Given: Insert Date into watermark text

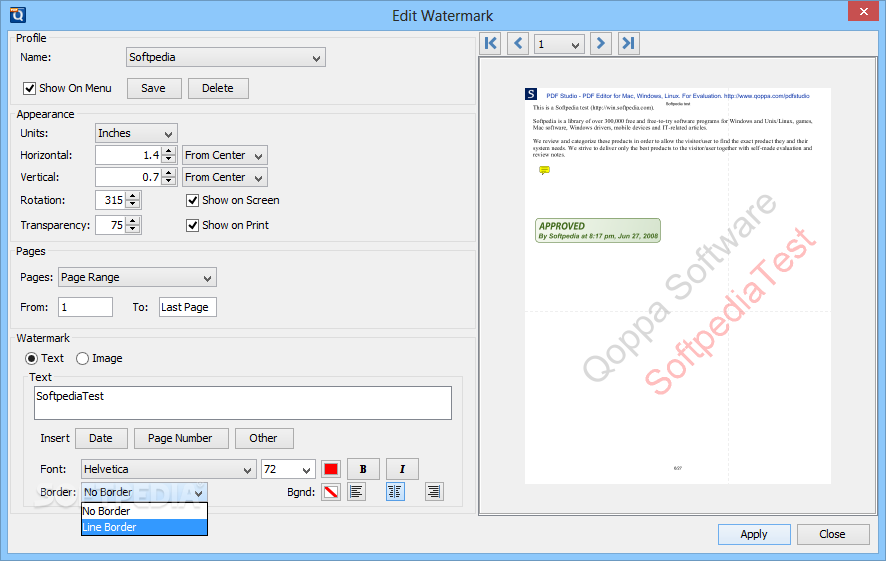Looking at the screenshot, I should pyautogui.click(x=101, y=438).
